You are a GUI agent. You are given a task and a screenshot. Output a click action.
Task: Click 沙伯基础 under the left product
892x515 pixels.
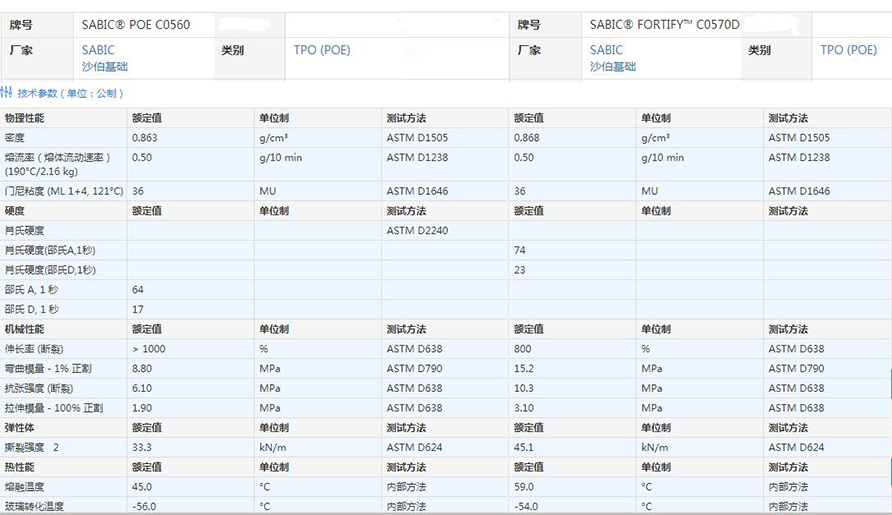104,67
